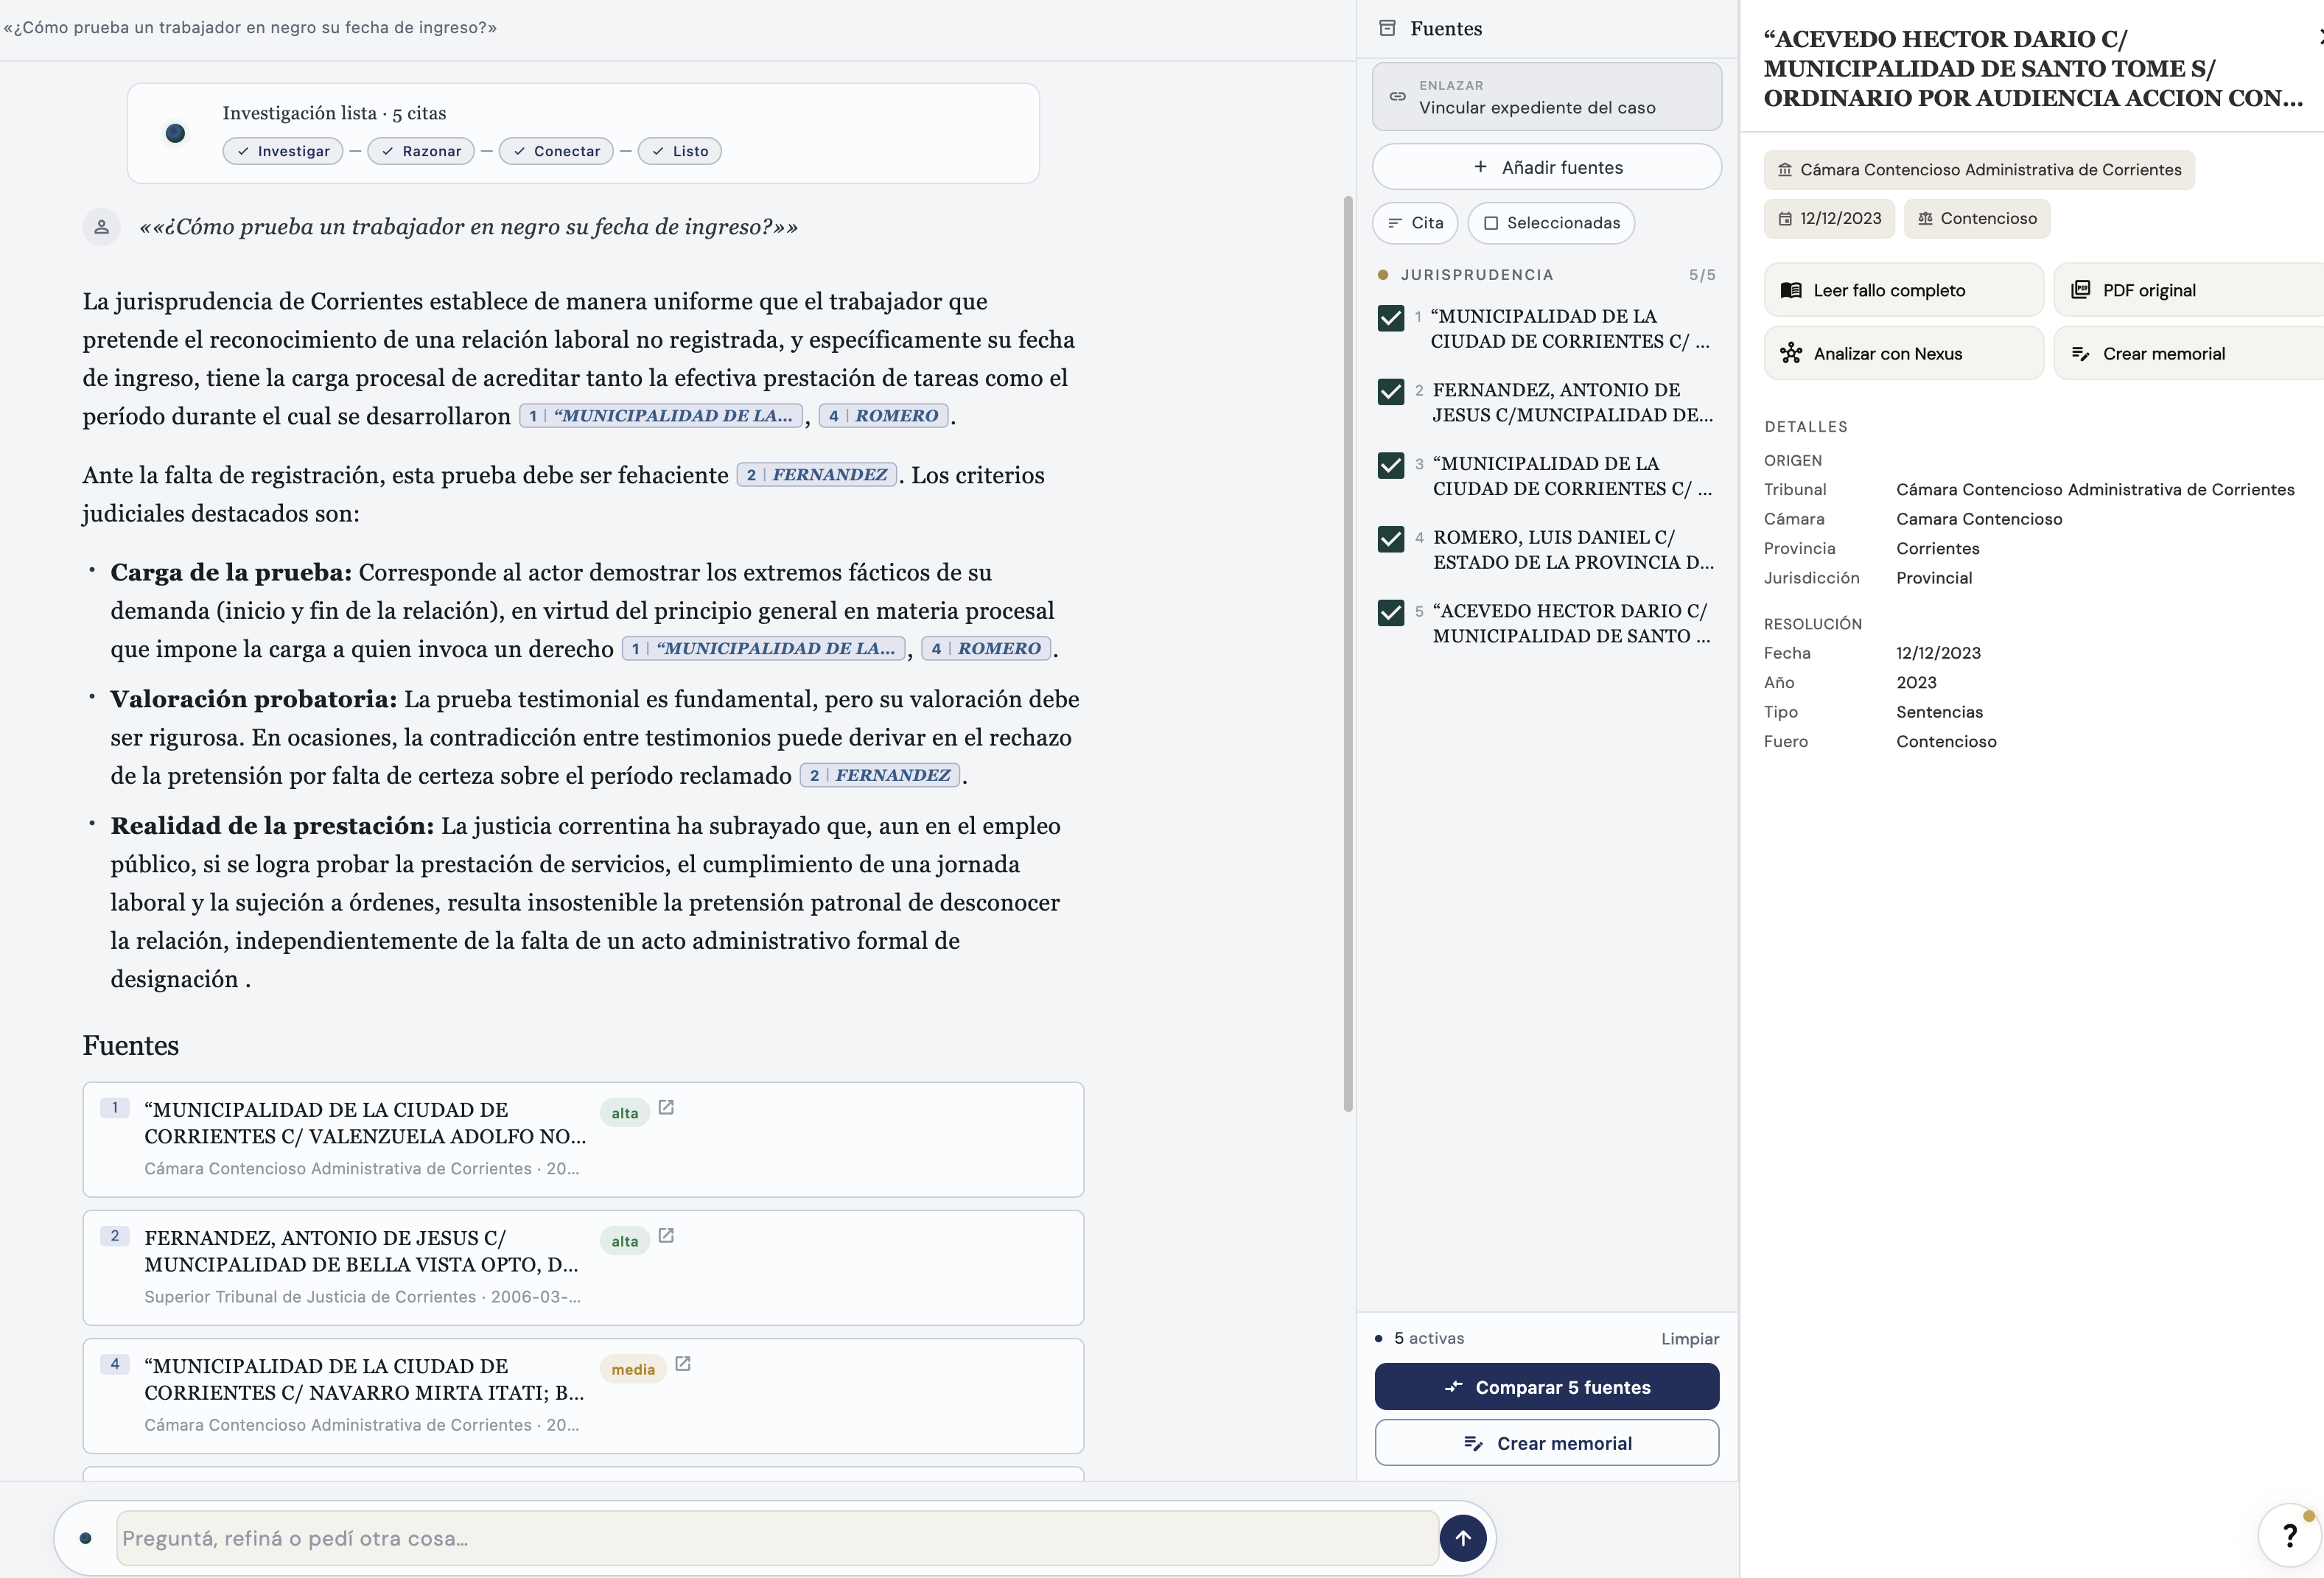The width and height of the screenshot is (2324, 1578).
Task: Click the courthouse icon on tribunal chip
Action: point(1785,170)
